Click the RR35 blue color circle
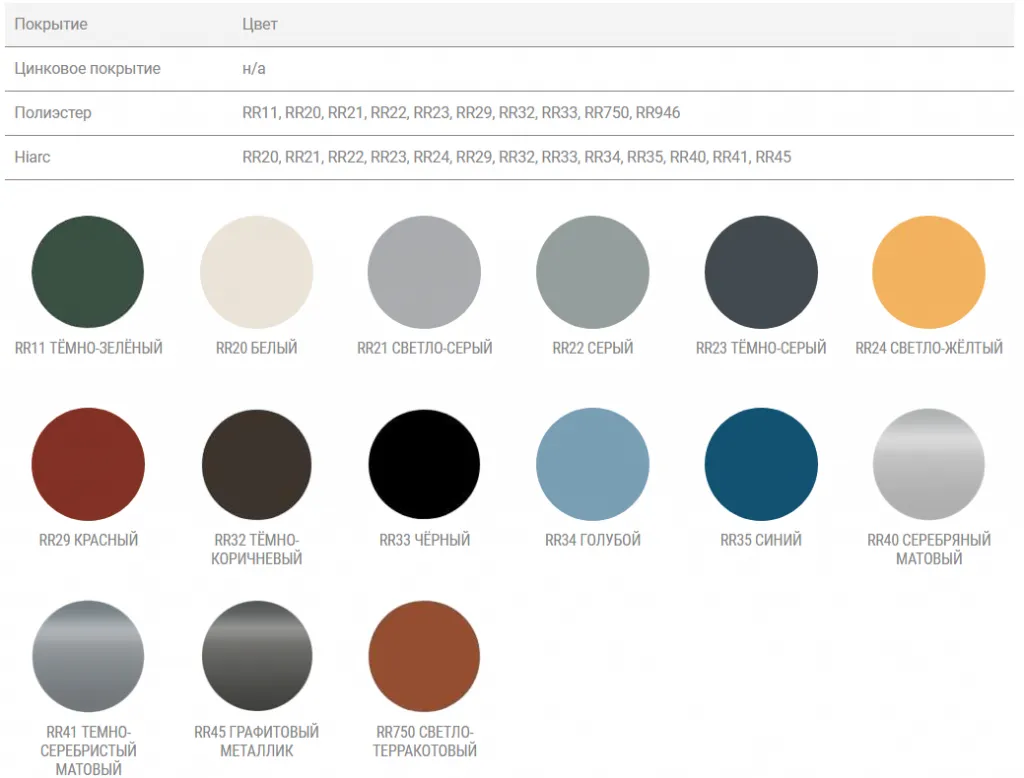This screenshot has width=1024, height=778. click(761, 464)
